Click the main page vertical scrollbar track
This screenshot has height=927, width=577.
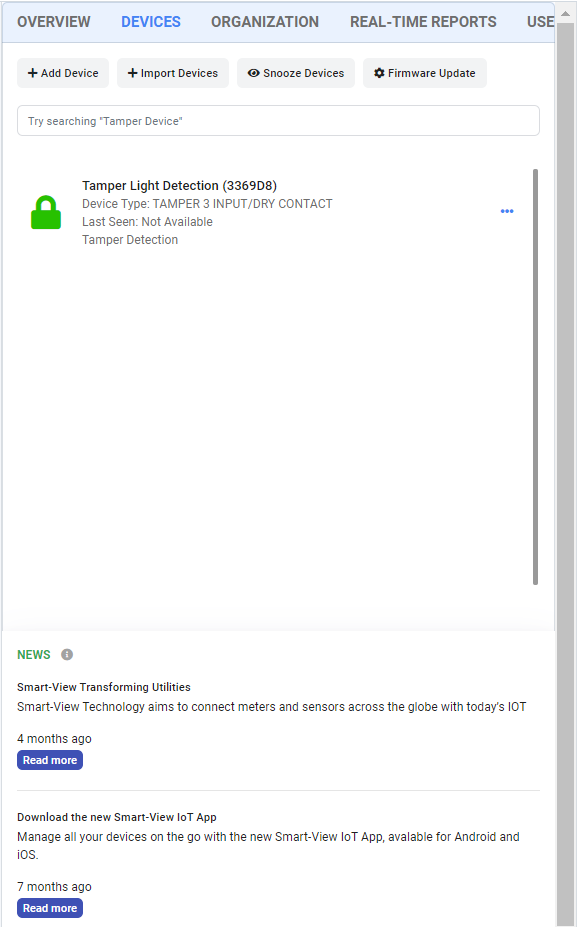click(x=566, y=473)
